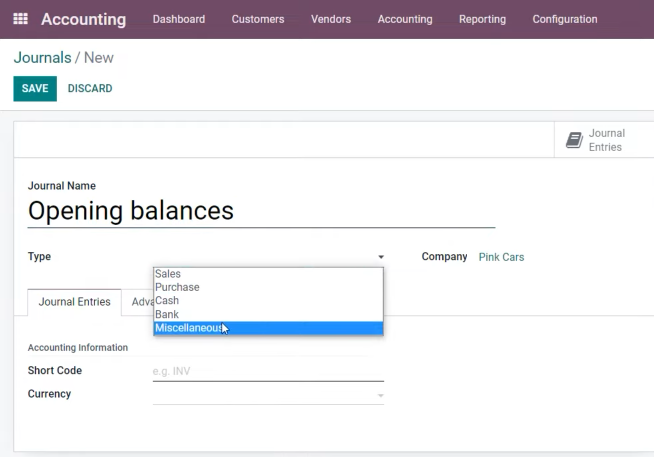Focus the Short Code input field

(268, 371)
